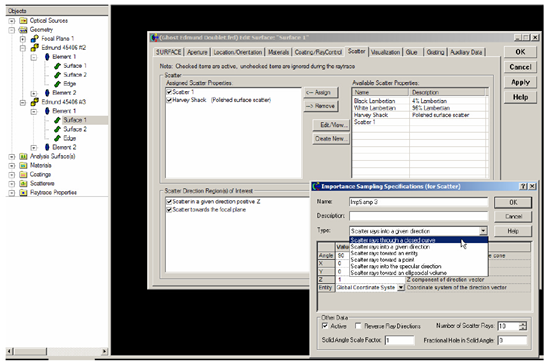The image size is (548, 364).
Task: Click the Objects panel horizontal scrollbar
Action: coord(57,351)
